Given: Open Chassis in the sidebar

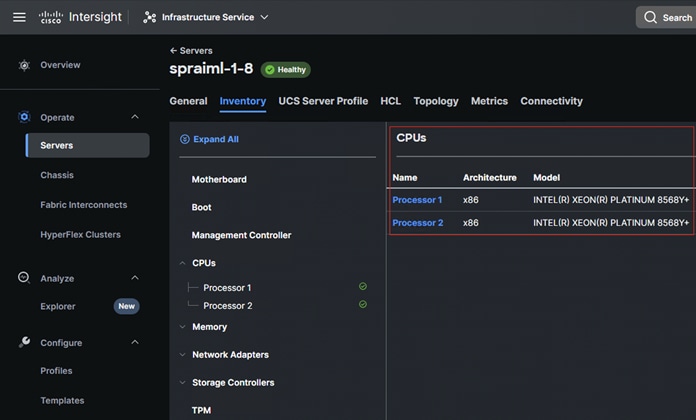Looking at the screenshot, I should tap(57, 175).
